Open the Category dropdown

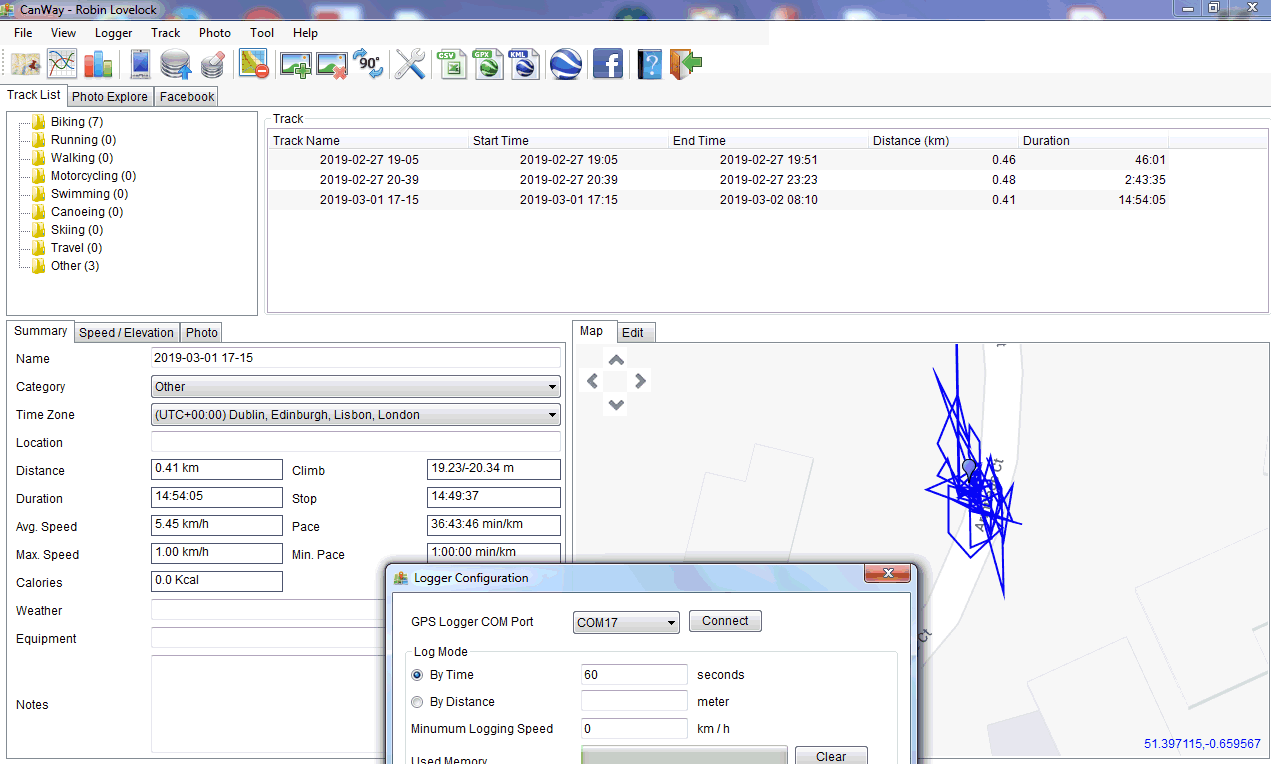[355, 387]
